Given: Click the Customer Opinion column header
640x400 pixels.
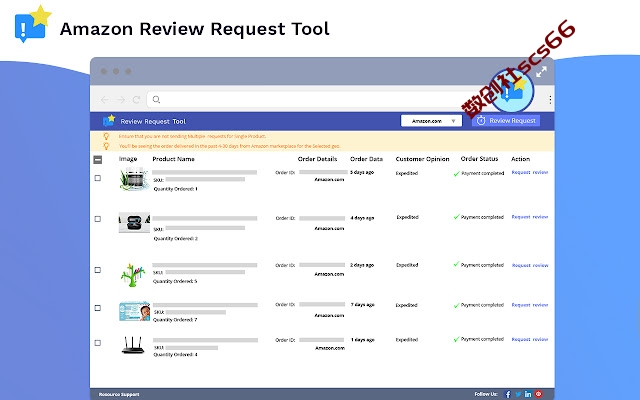Looking at the screenshot, I should 422,159.
